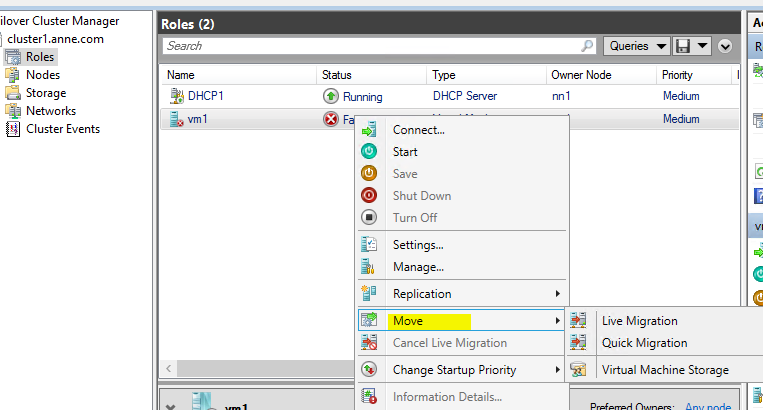Screen dimensions: 763x410
Task: Select the DHCP1 role row
Action: 450,96
